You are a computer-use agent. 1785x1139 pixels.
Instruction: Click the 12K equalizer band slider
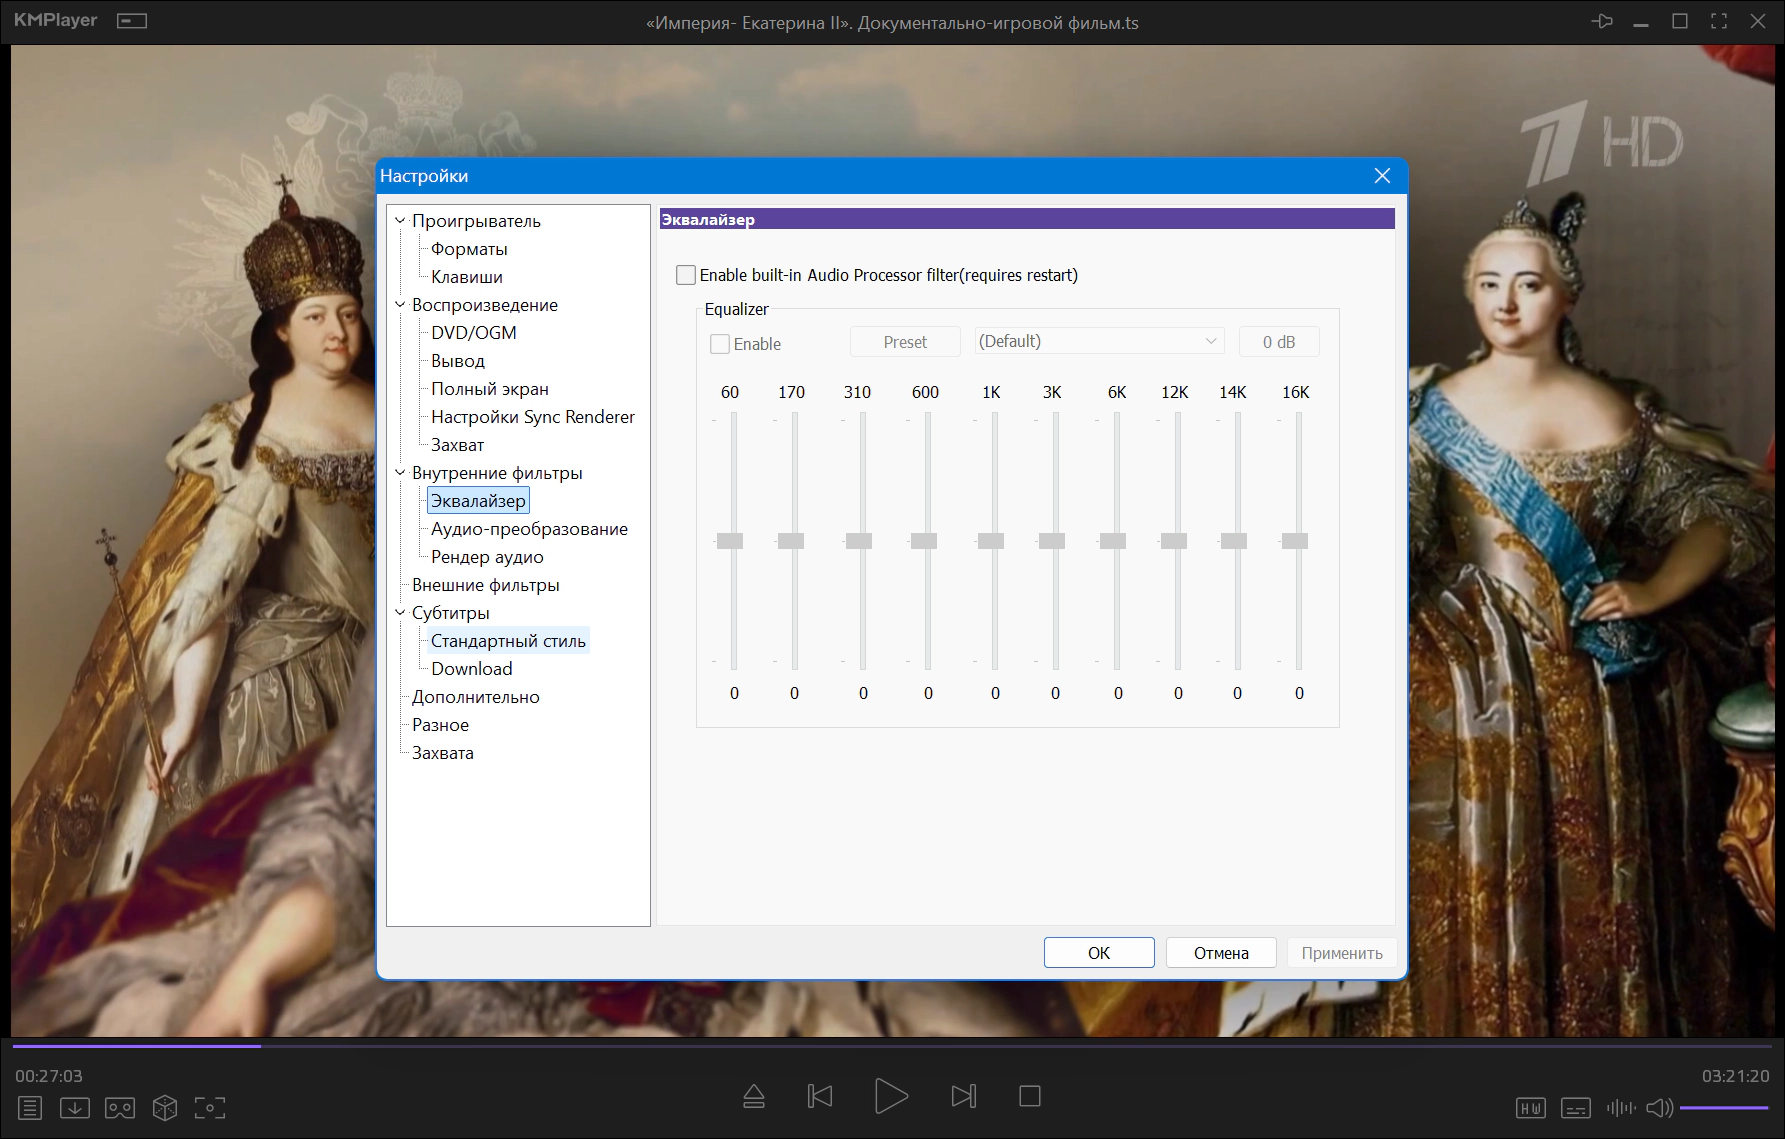coord(1174,541)
